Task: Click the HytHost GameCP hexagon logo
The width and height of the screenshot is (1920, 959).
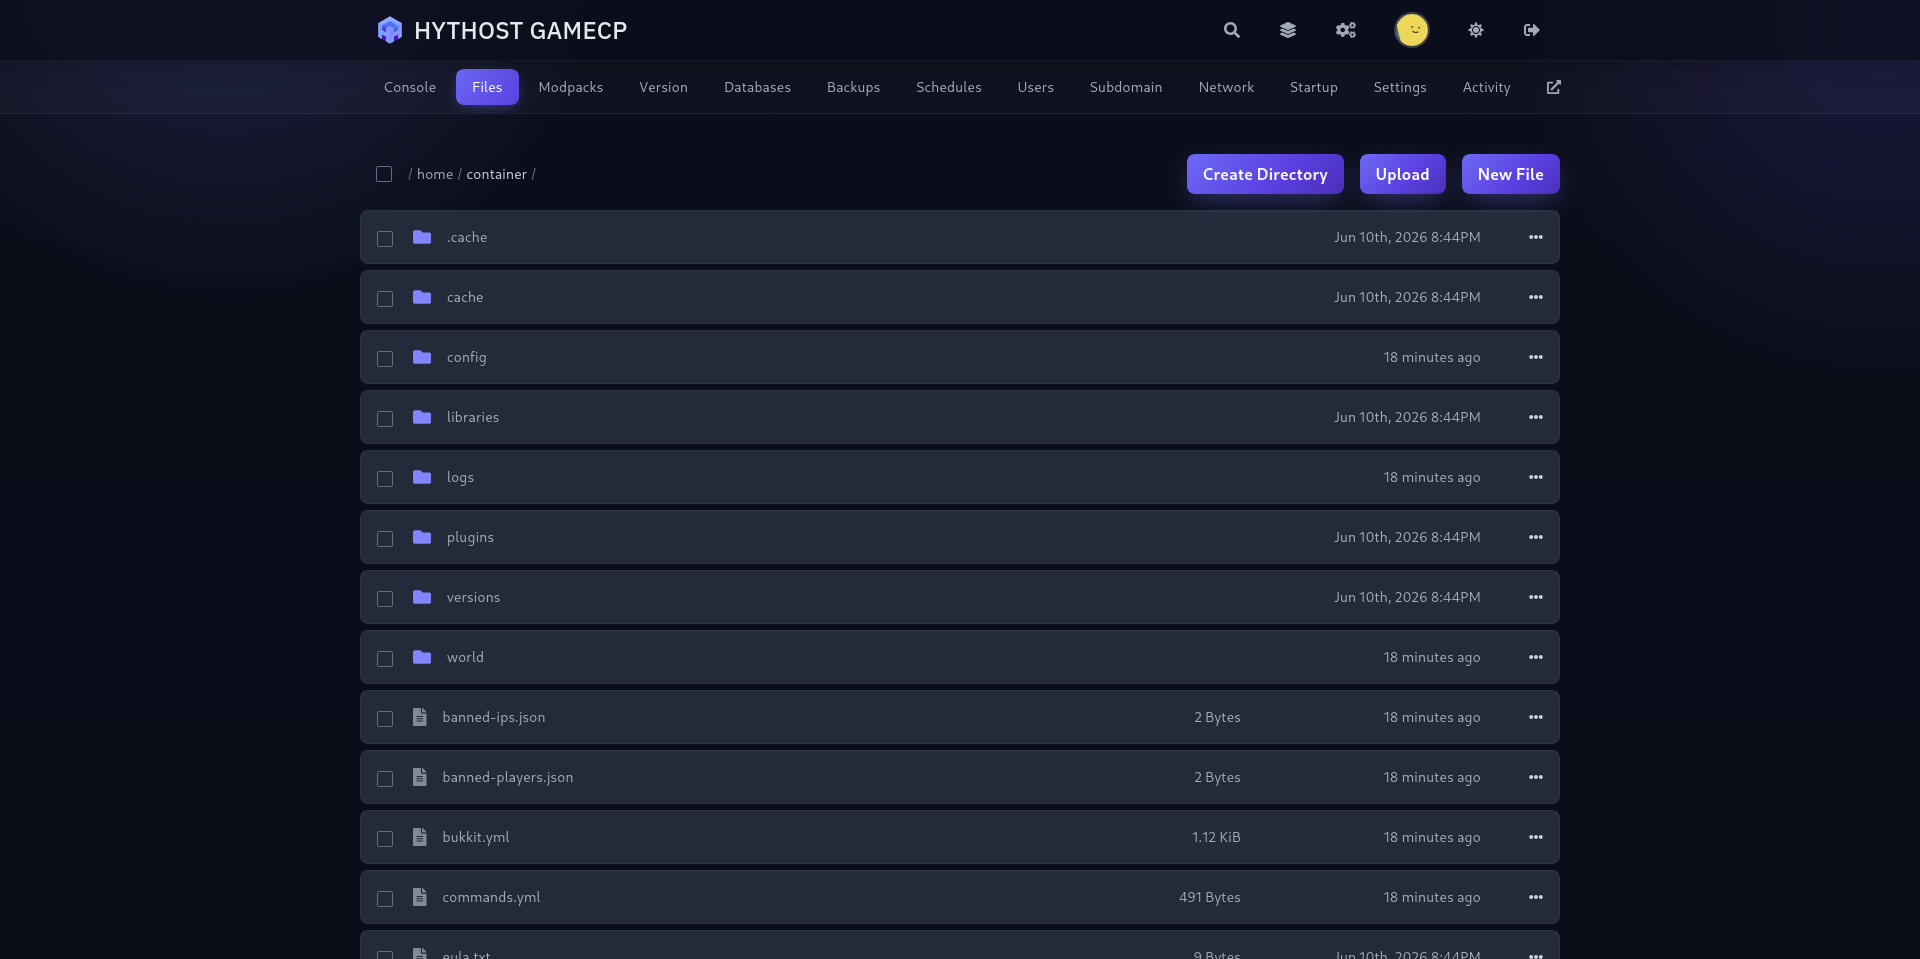Action: (x=390, y=30)
